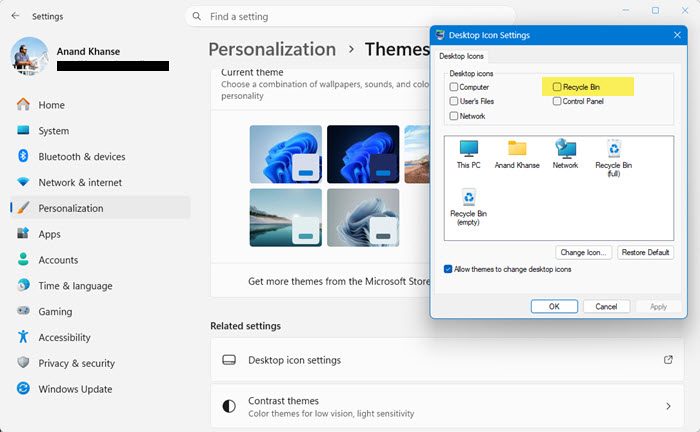This screenshot has width=700, height=432.
Task: Select This PC icon in preview list
Action: [x=468, y=154]
